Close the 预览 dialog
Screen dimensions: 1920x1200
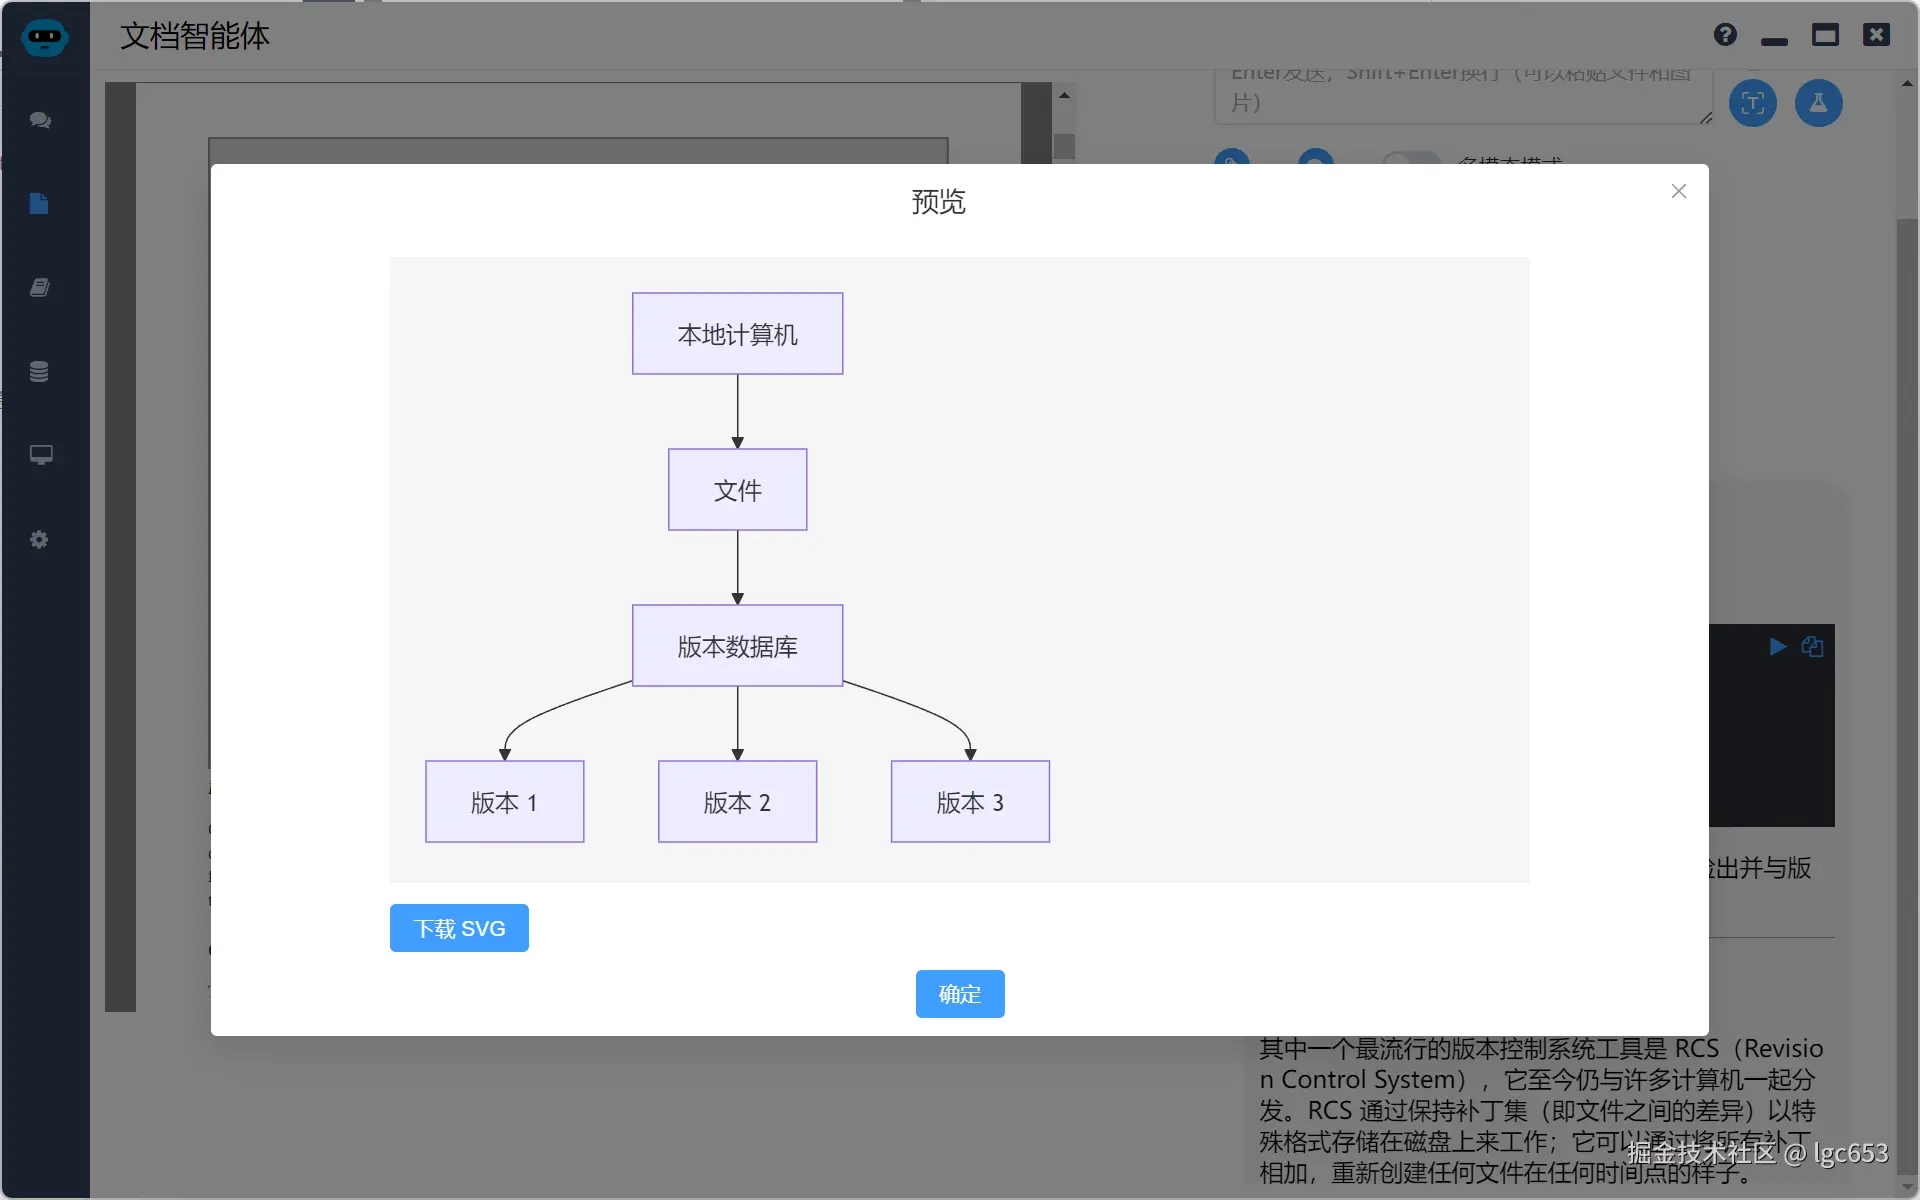1678,191
